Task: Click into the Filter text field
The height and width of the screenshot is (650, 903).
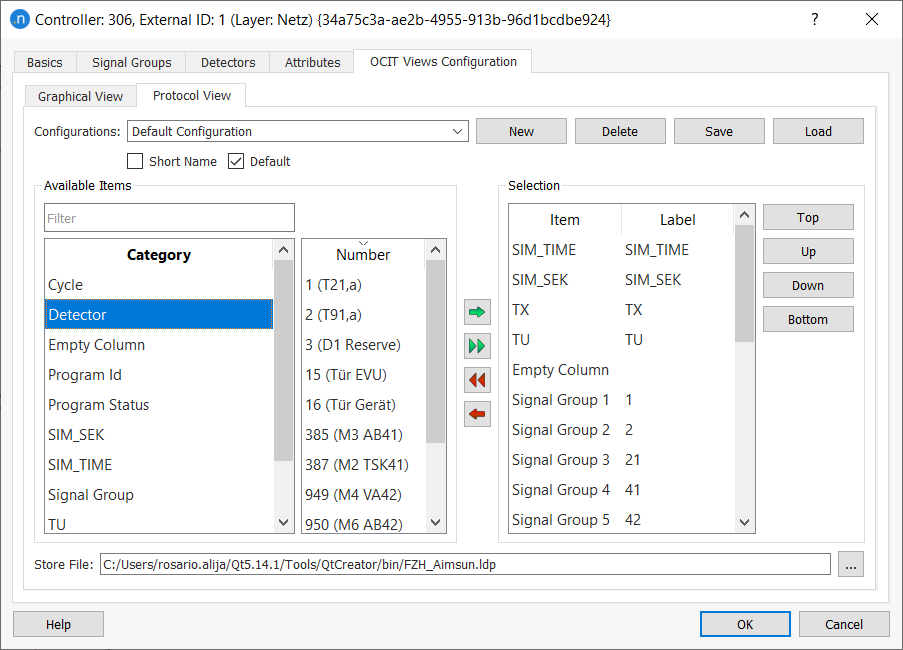Action: coord(169,218)
